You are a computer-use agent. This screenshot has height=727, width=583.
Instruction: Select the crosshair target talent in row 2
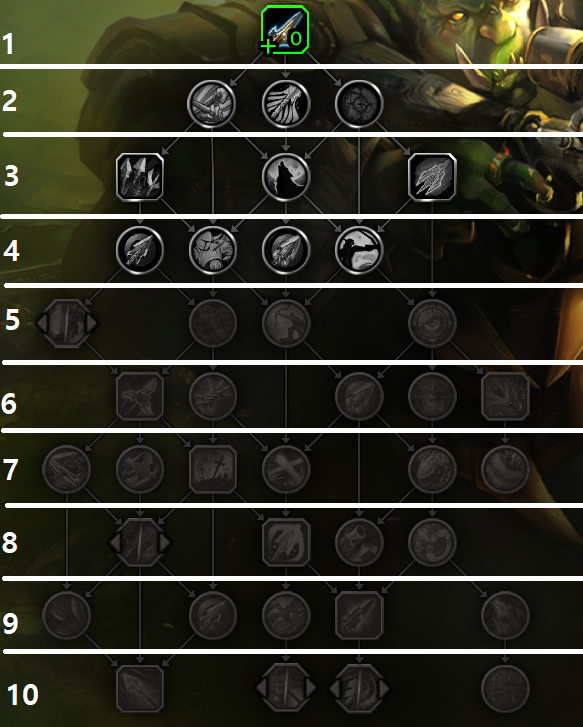point(359,103)
